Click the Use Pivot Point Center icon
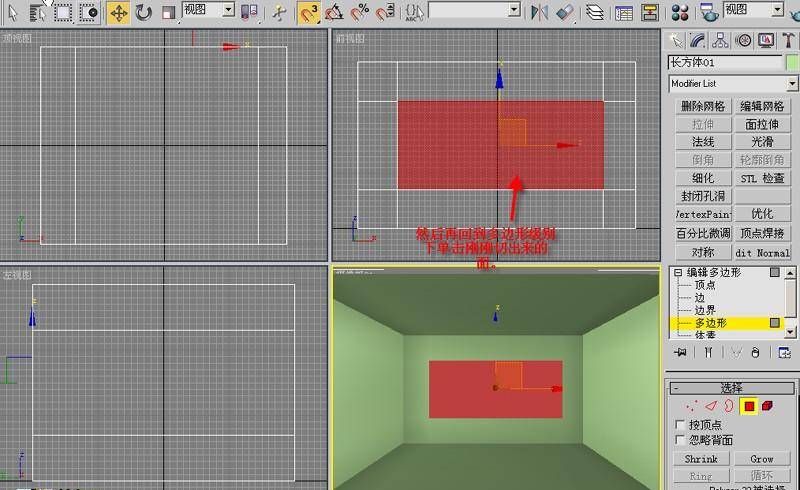Screen dimensions: 800x490 (x=249, y=13)
